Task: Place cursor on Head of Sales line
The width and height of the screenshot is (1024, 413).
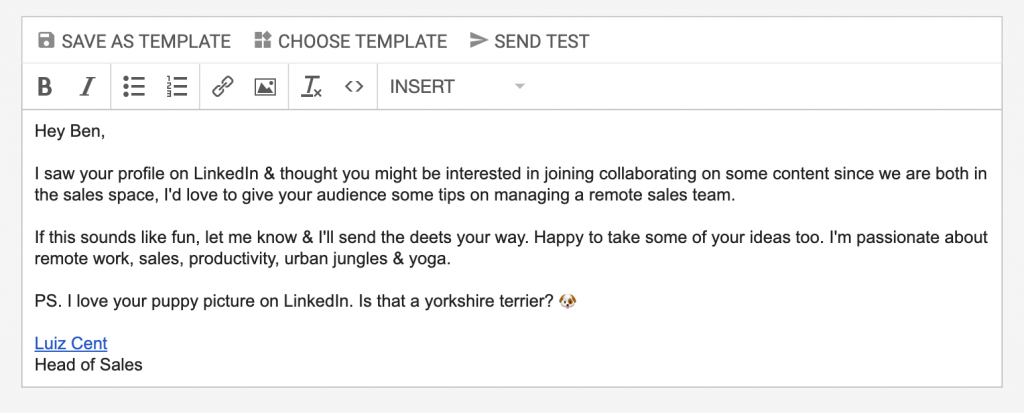Action: (x=89, y=364)
